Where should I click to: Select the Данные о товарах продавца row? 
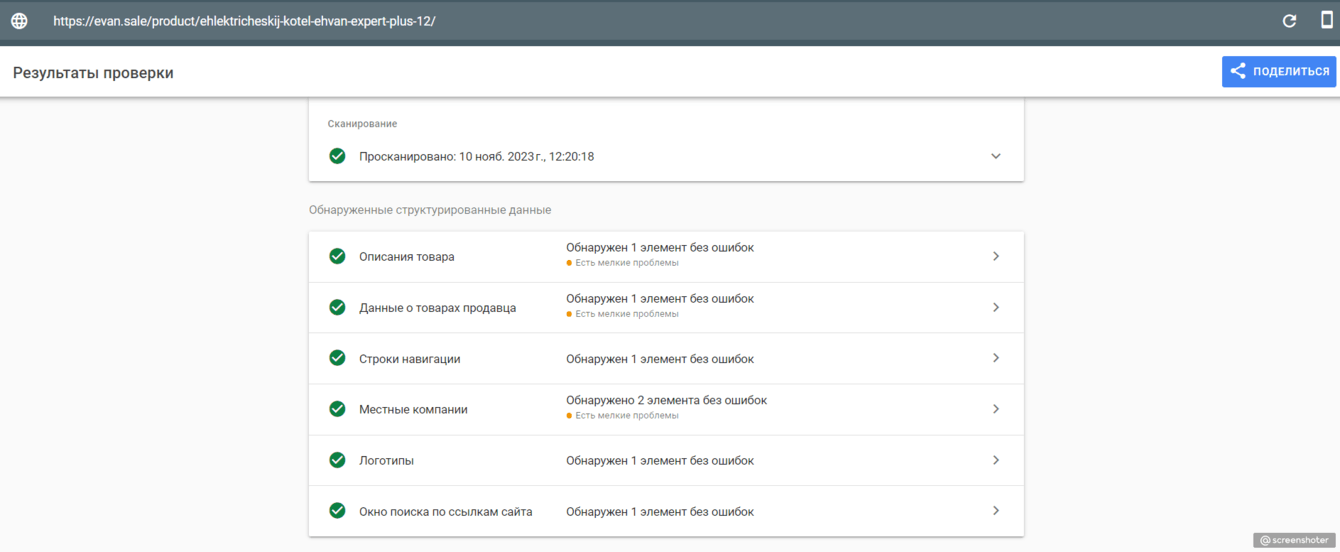pyautogui.click(x=665, y=307)
